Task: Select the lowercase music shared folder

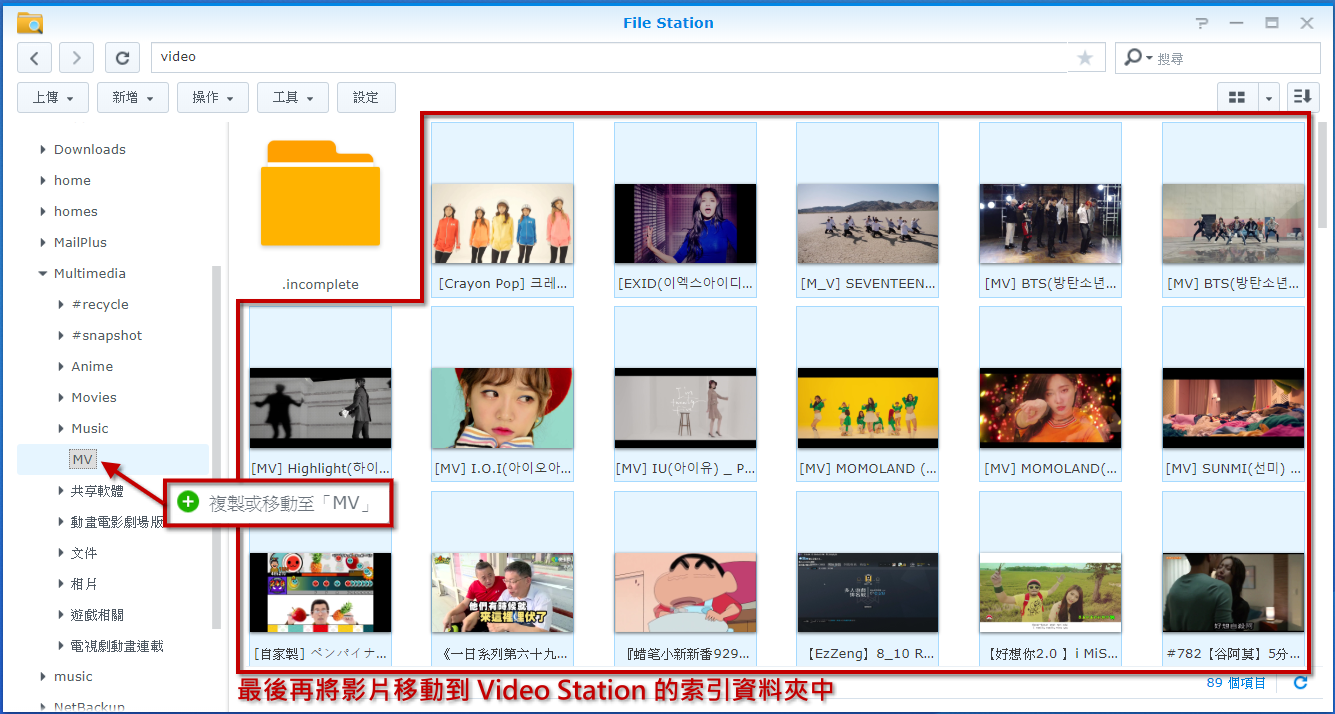Action: (x=73, y=677)
